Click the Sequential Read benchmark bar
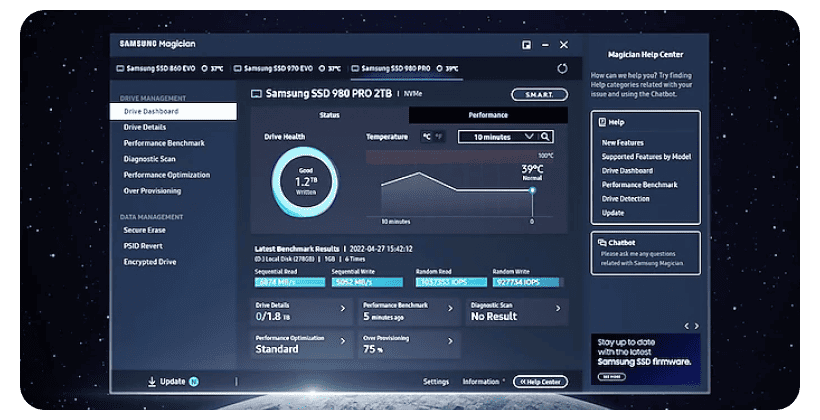 coord(290,282)
